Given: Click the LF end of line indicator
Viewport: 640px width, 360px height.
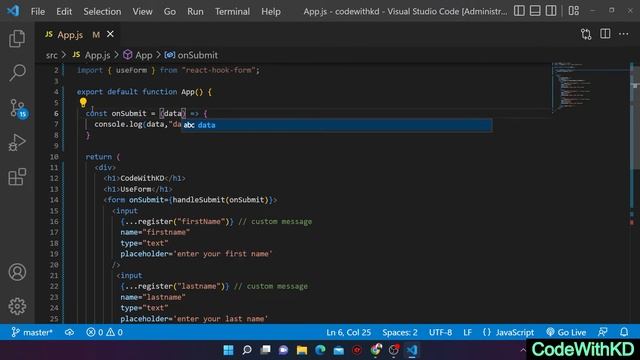Looking at the screenshot, I should coord(467,332).
